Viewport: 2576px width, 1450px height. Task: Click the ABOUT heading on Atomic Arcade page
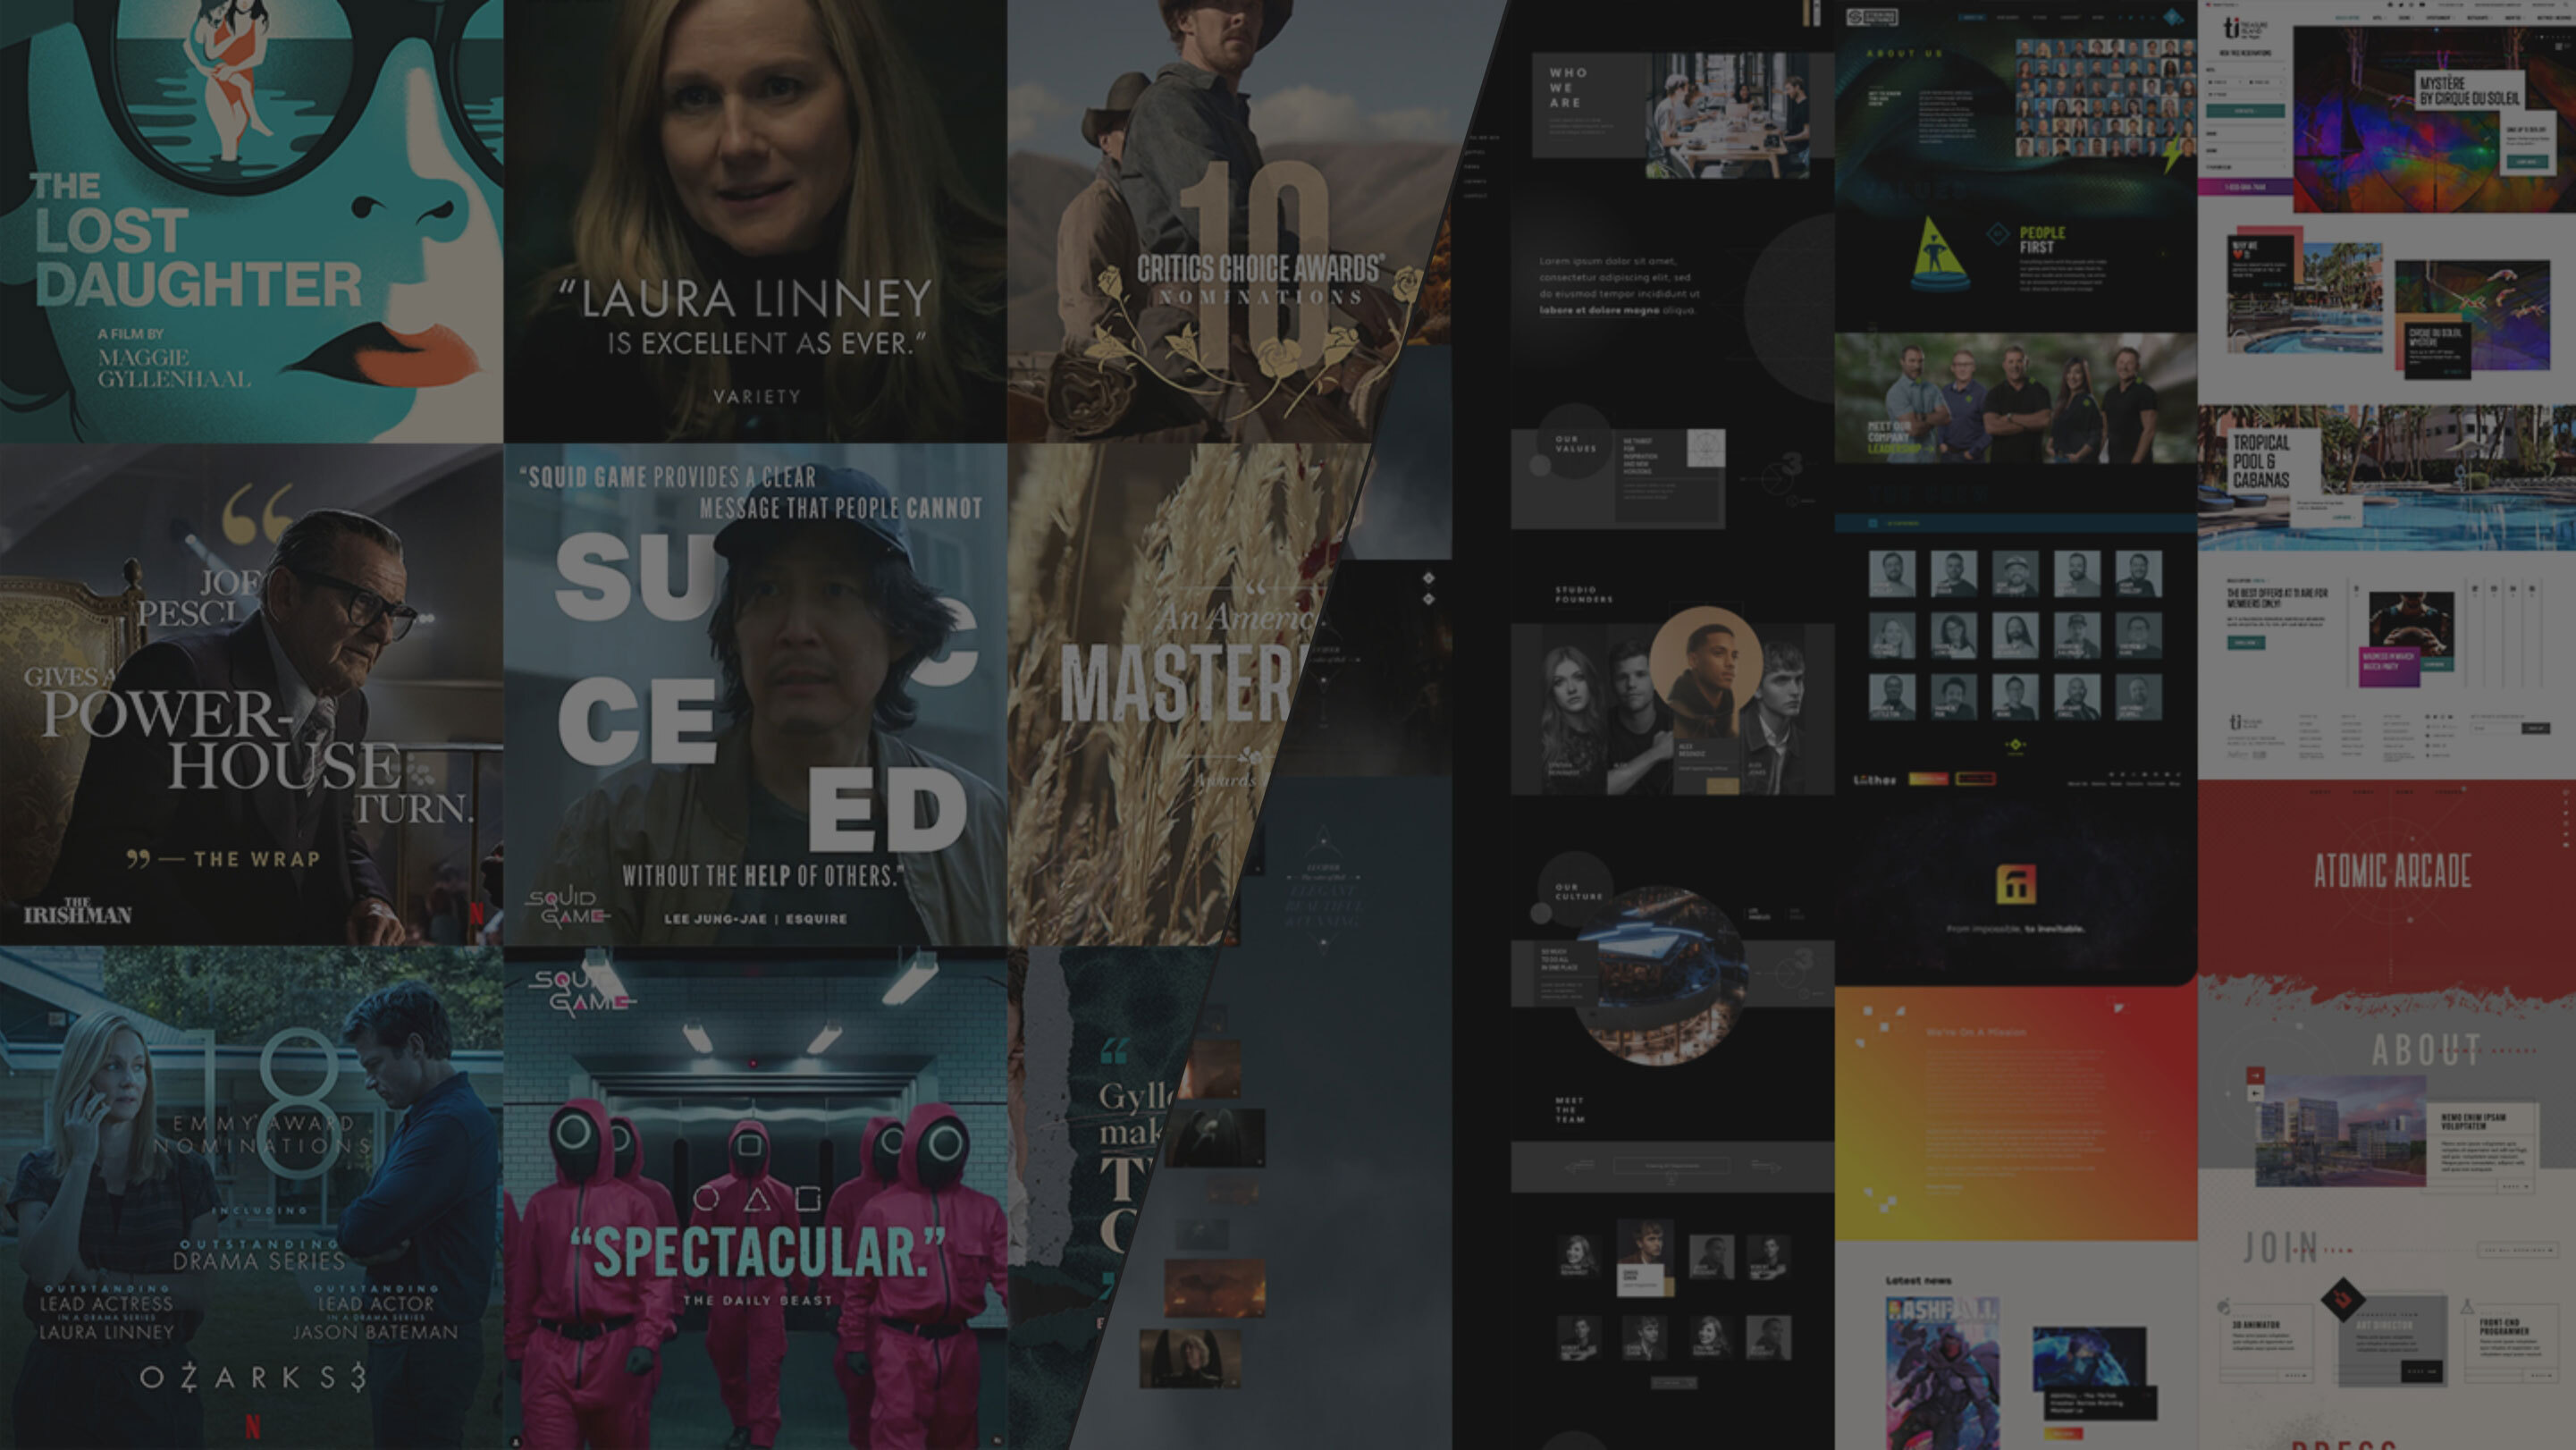coord(2426,1050)
